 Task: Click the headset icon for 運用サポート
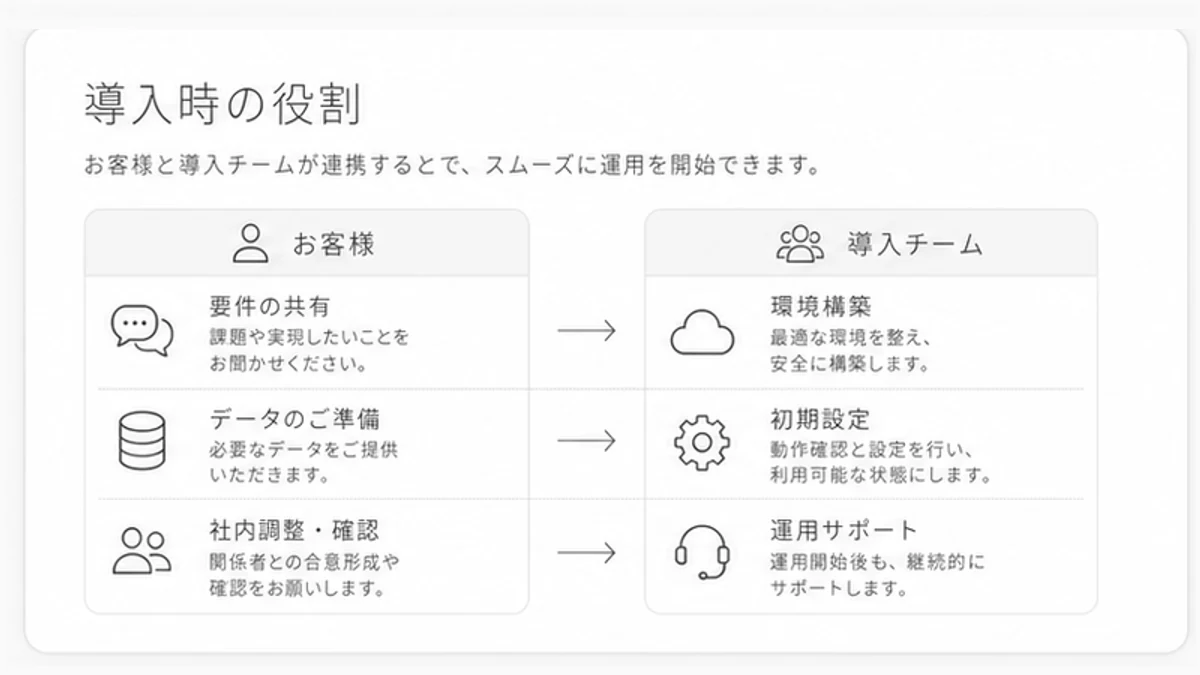coord(702,552)
